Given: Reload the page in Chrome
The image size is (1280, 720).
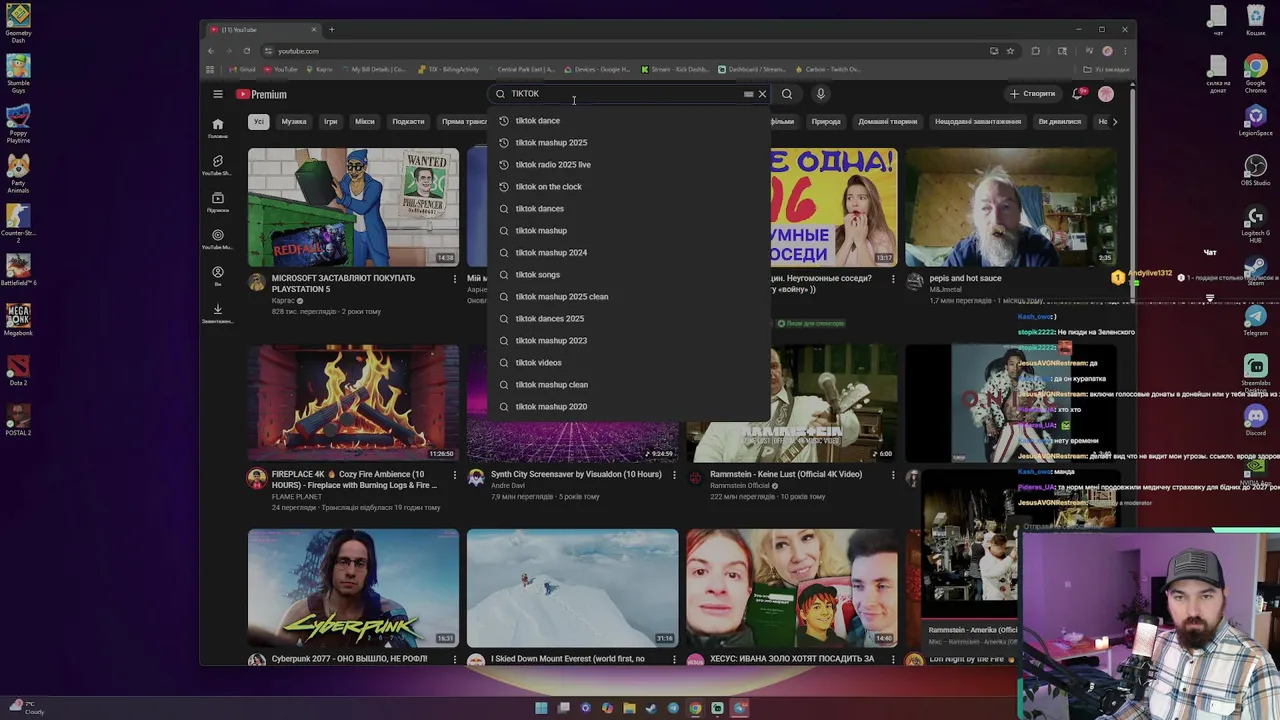Looking at the screenshot, I should [246, 51].
